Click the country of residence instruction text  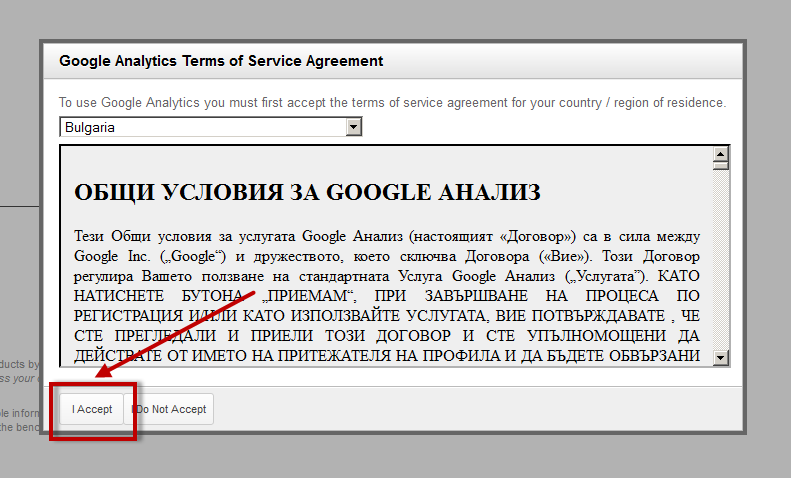click(392, 103)
